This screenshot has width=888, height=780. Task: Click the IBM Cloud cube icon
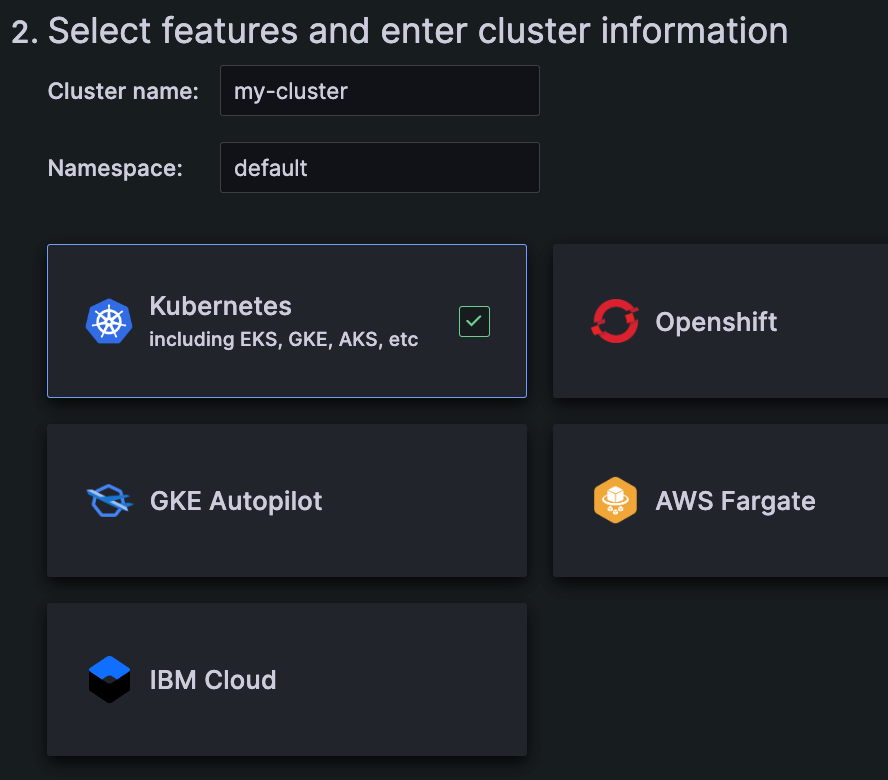pyautogui.click(x=109, y=679)
